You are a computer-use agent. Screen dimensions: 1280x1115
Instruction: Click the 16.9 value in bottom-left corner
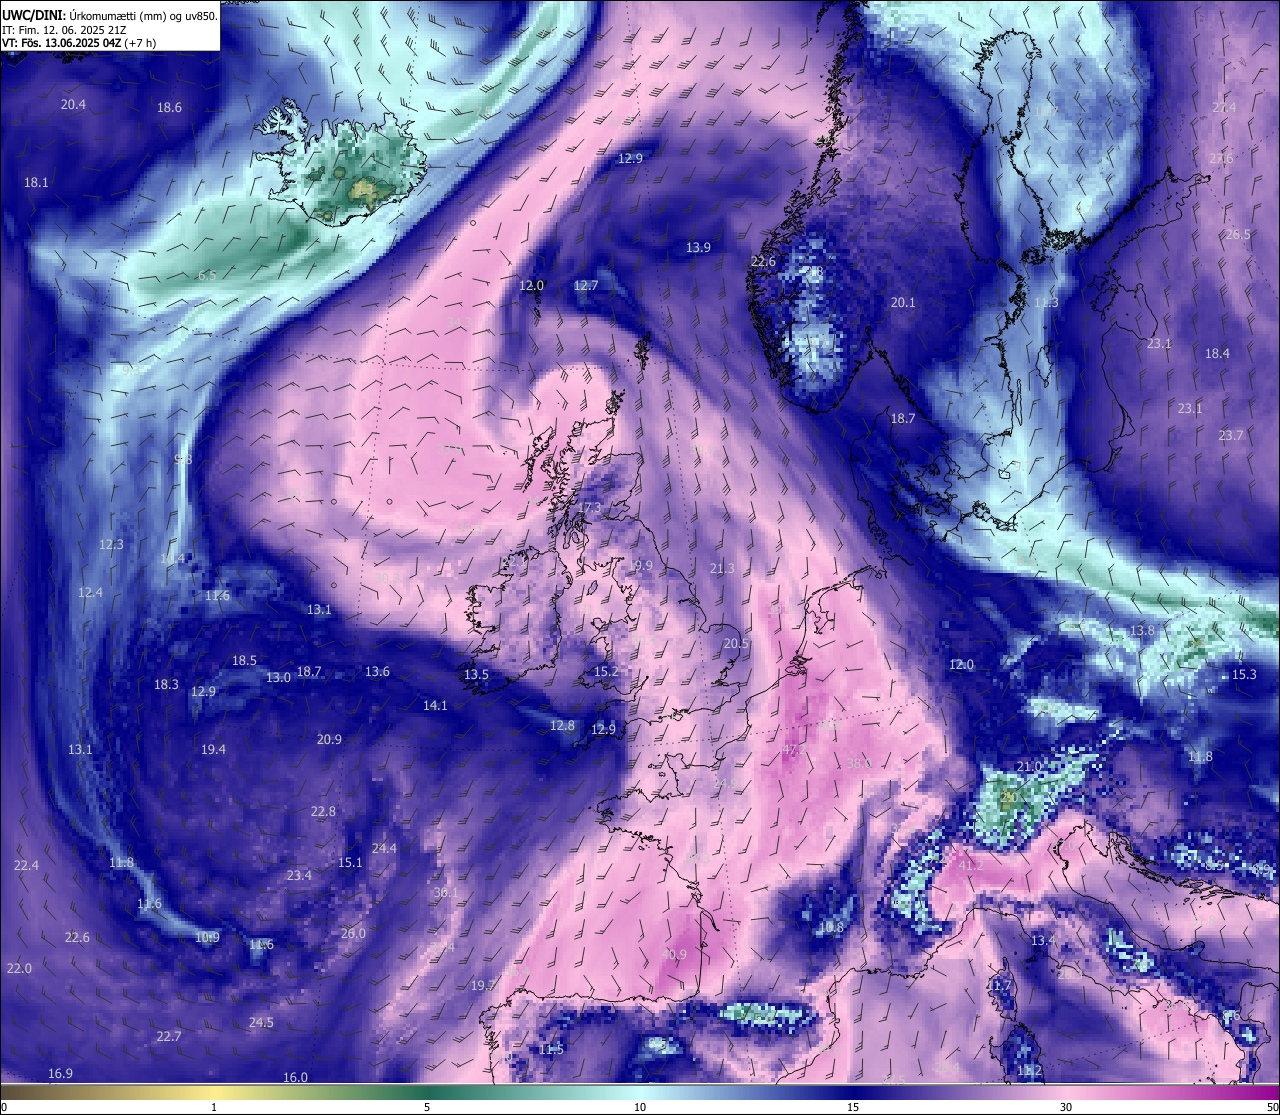(x=60, y=1073)
